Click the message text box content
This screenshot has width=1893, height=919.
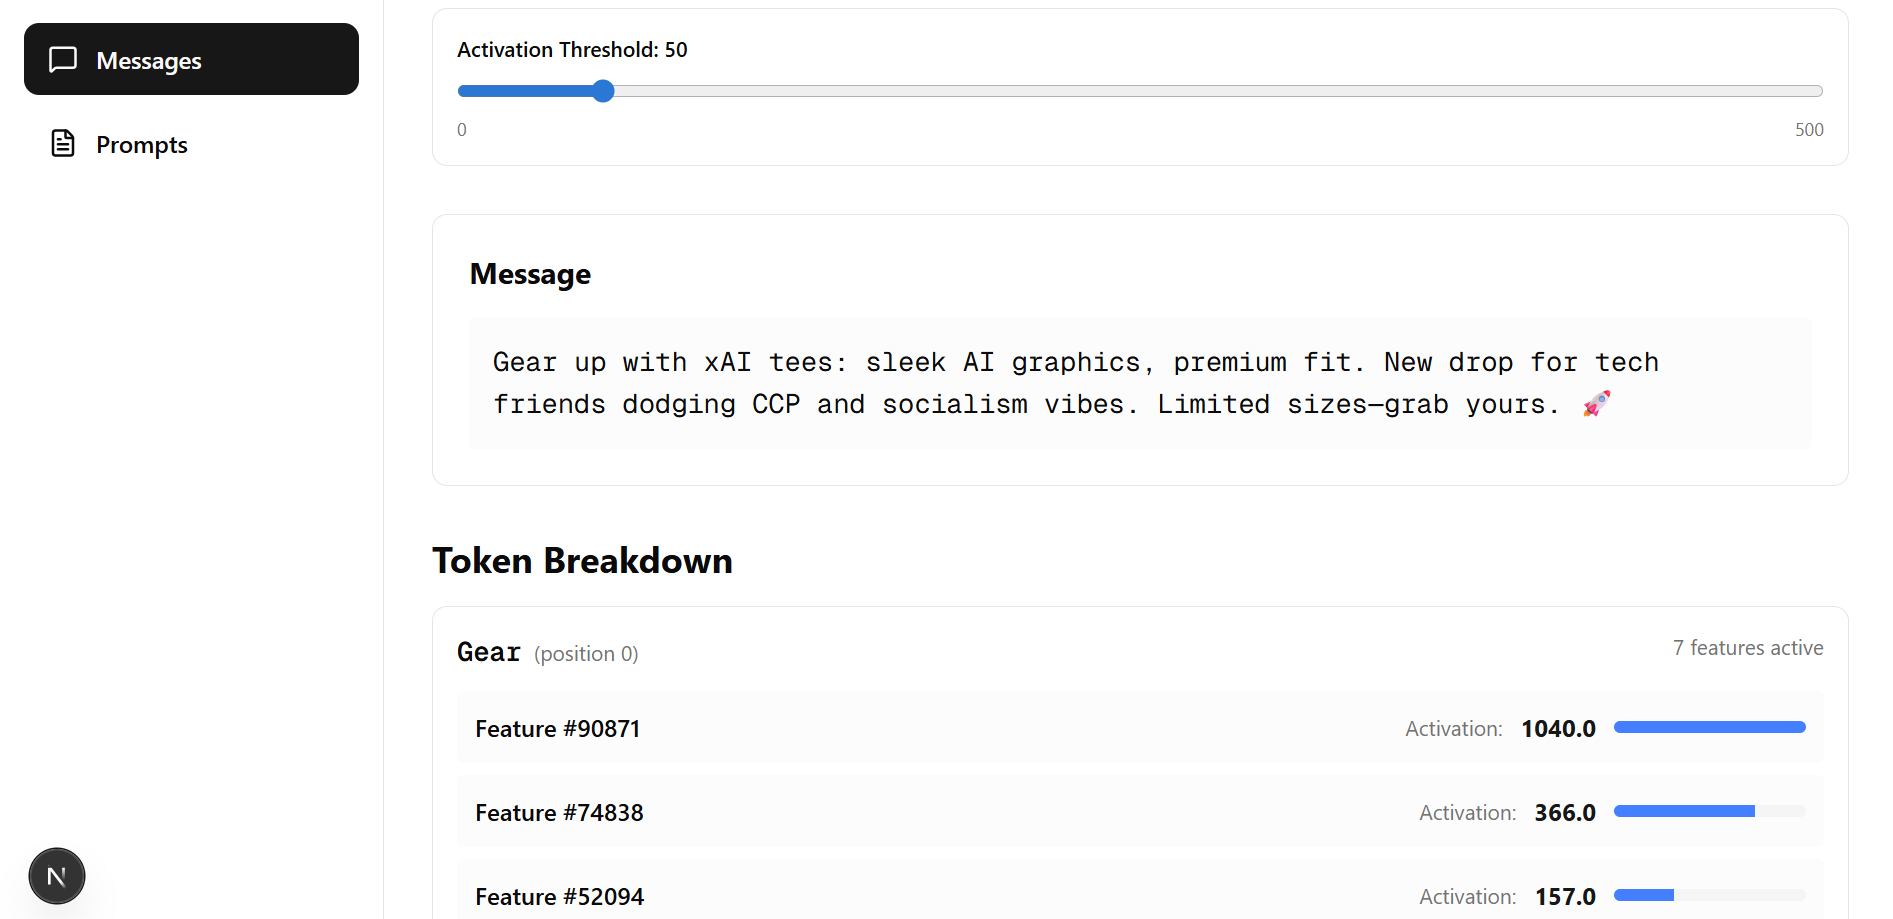point(1140,383)
